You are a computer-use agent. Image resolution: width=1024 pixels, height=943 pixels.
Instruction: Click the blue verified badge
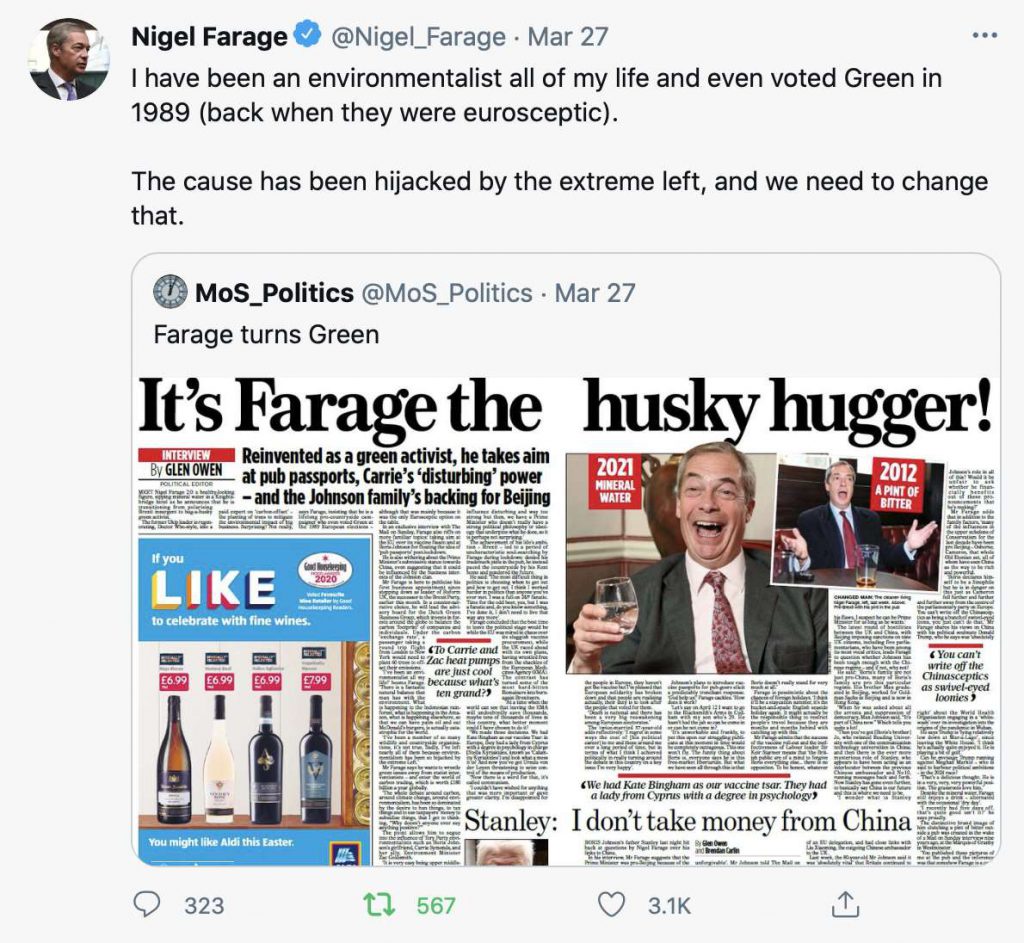click(x=308, y=35)
